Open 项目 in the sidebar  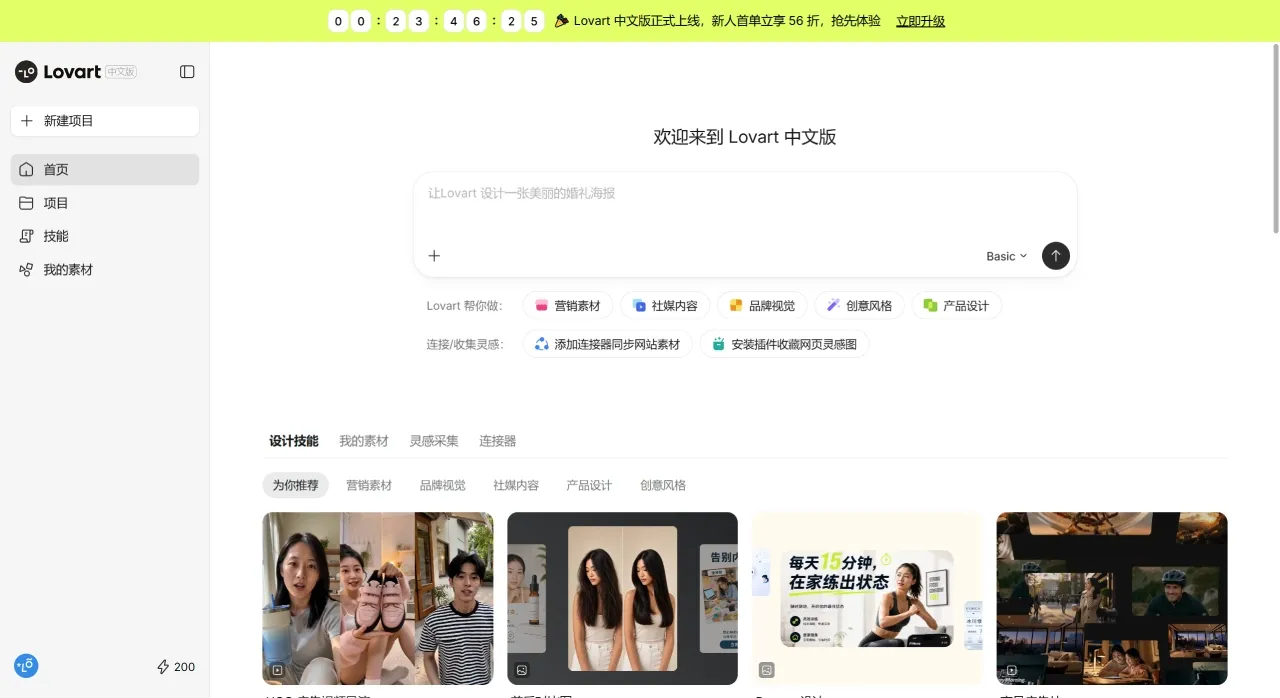(105, 203)
